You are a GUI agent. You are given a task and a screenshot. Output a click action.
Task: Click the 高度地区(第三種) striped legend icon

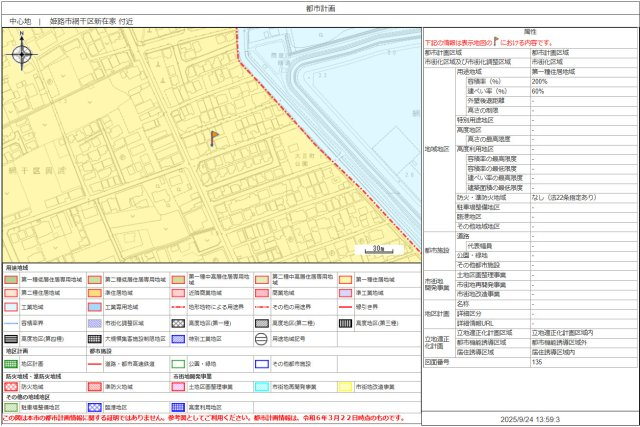346,324
